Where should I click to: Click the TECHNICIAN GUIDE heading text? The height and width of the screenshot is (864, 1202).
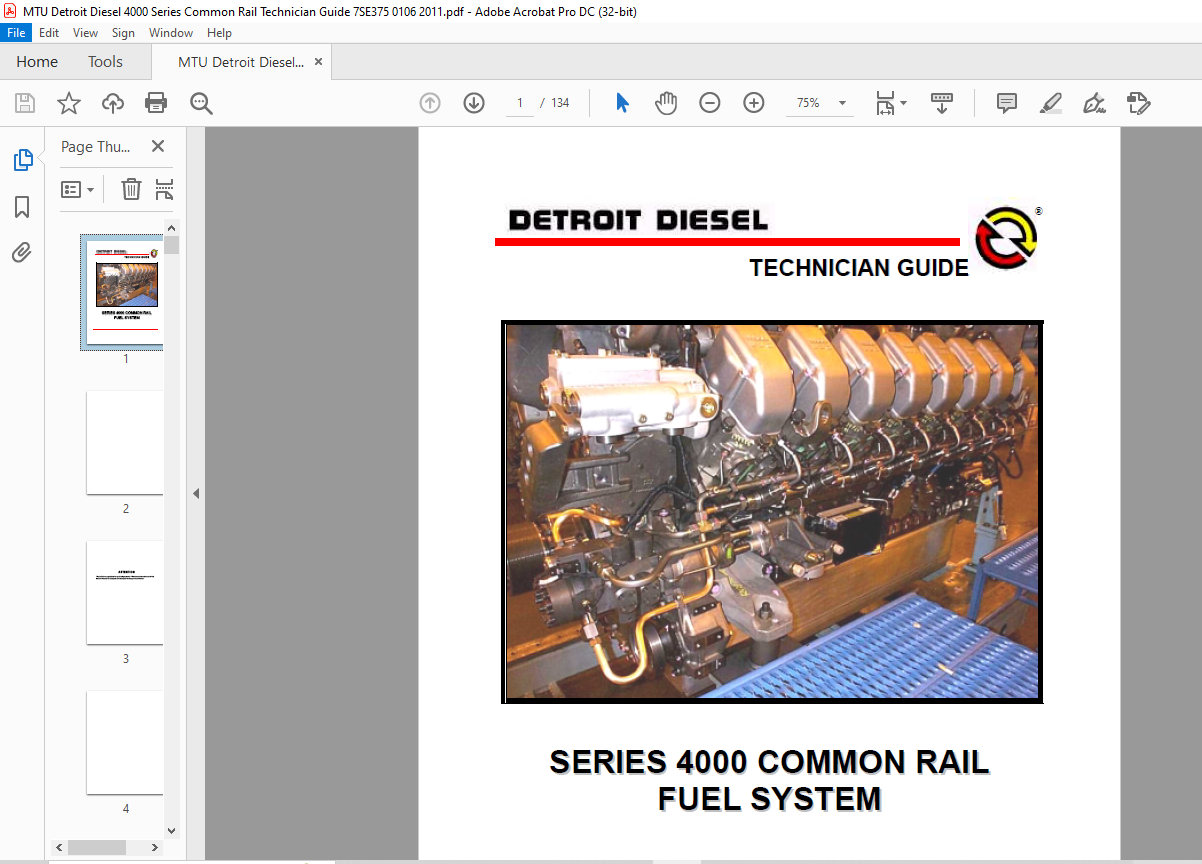(859, 268)
